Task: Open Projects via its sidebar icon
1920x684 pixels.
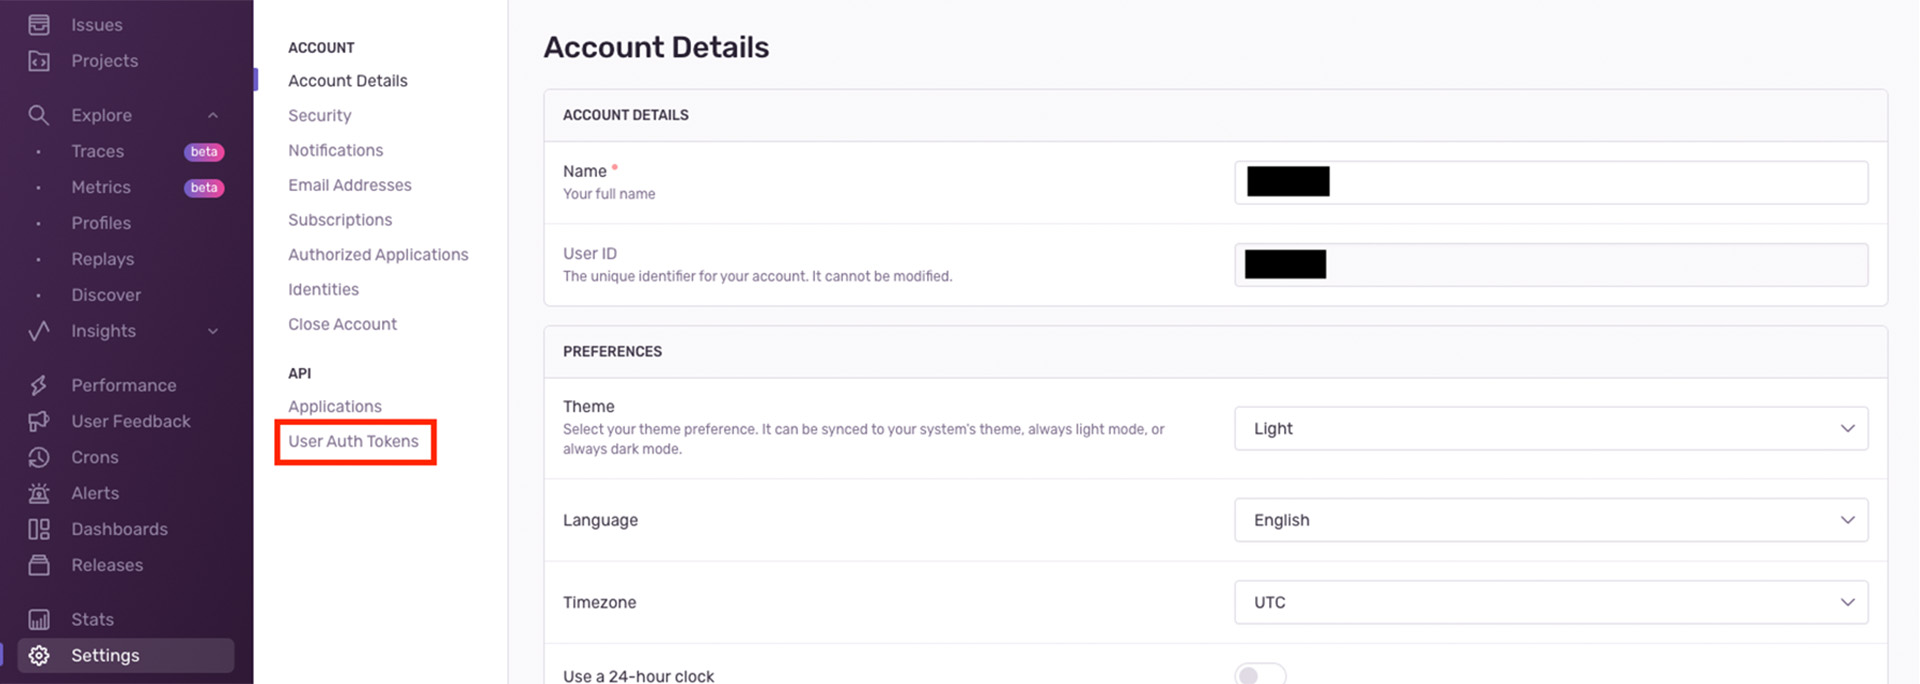Action: 39,61
